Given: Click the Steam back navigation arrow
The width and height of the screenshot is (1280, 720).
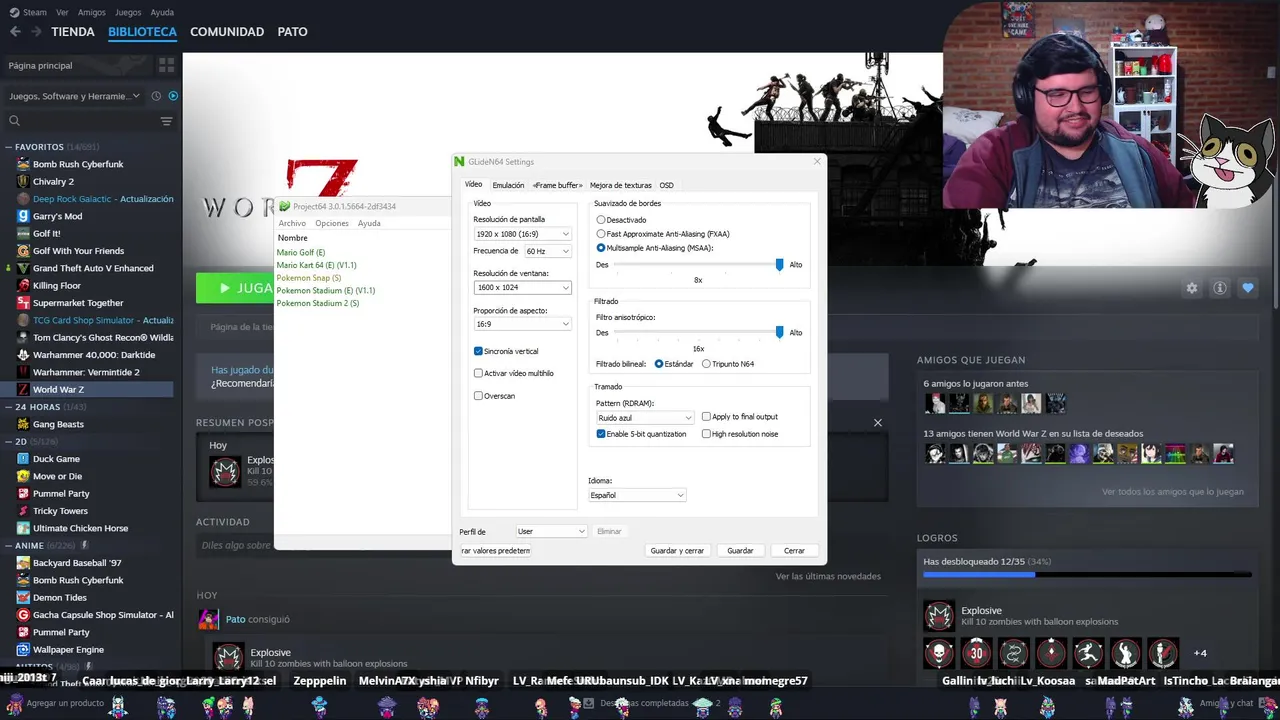Looking at the screenshot, I should coord(15,32).
